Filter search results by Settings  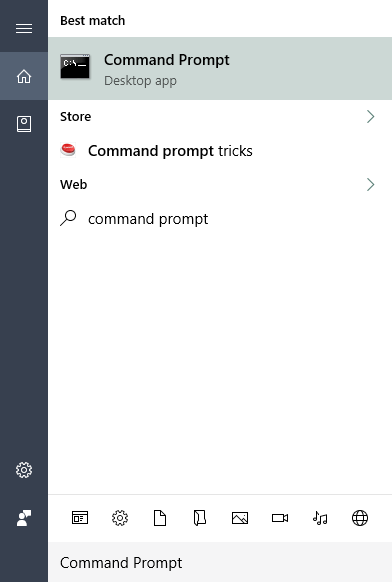pyautogui.click(x=120, y=517)
